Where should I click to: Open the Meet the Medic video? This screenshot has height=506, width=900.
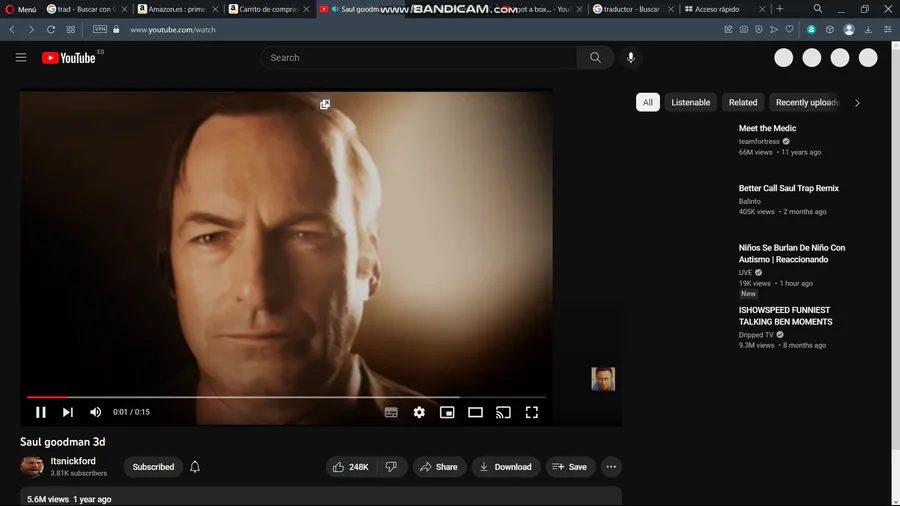767,128
